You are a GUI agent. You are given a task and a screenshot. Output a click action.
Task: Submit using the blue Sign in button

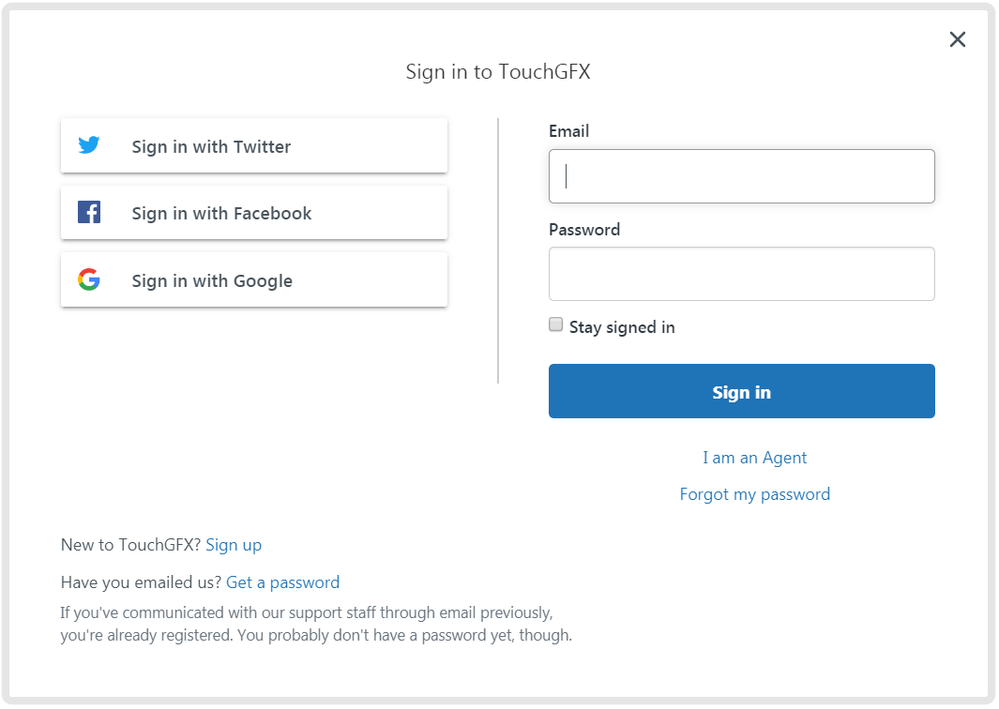tap(742, 391)
